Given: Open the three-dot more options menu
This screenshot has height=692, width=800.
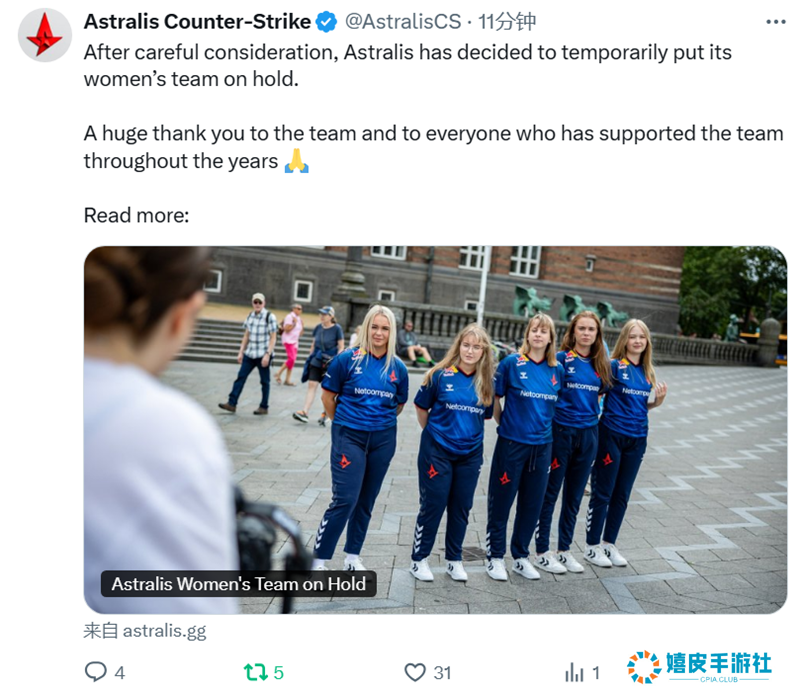Looking at the screenshot, I should (776, 22).
